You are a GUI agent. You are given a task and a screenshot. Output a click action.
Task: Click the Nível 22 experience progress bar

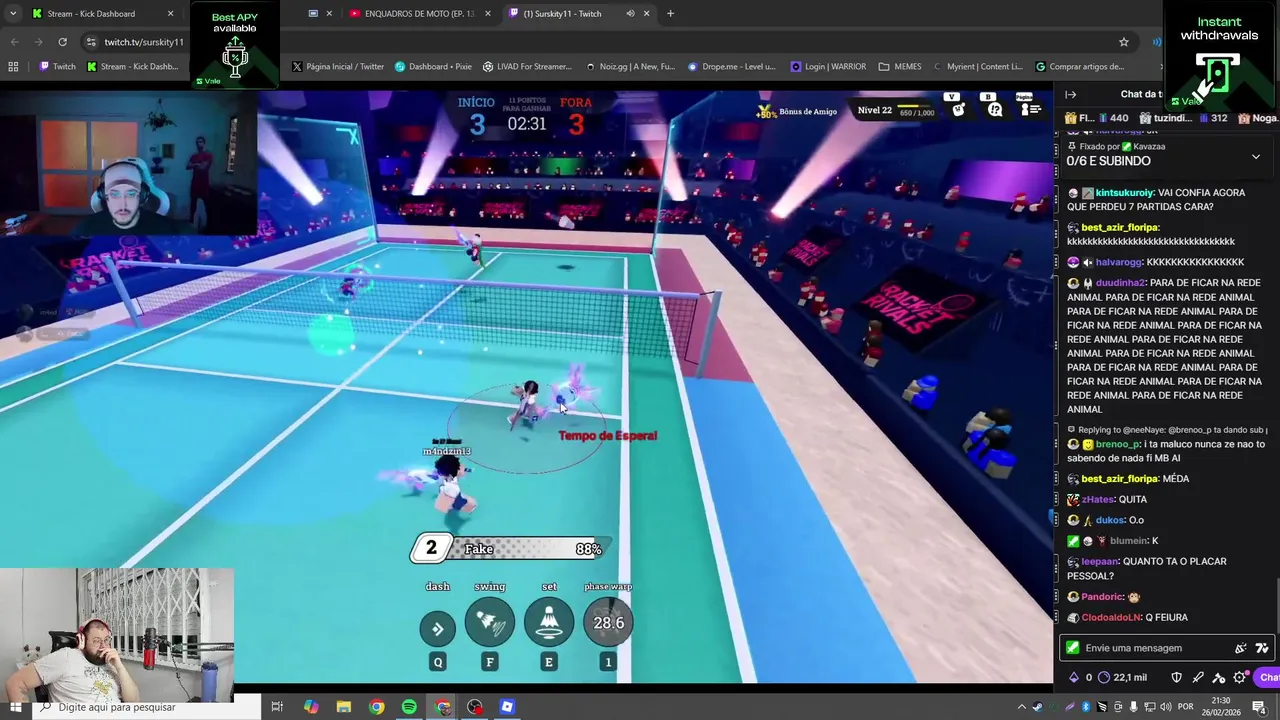[915, 106]
